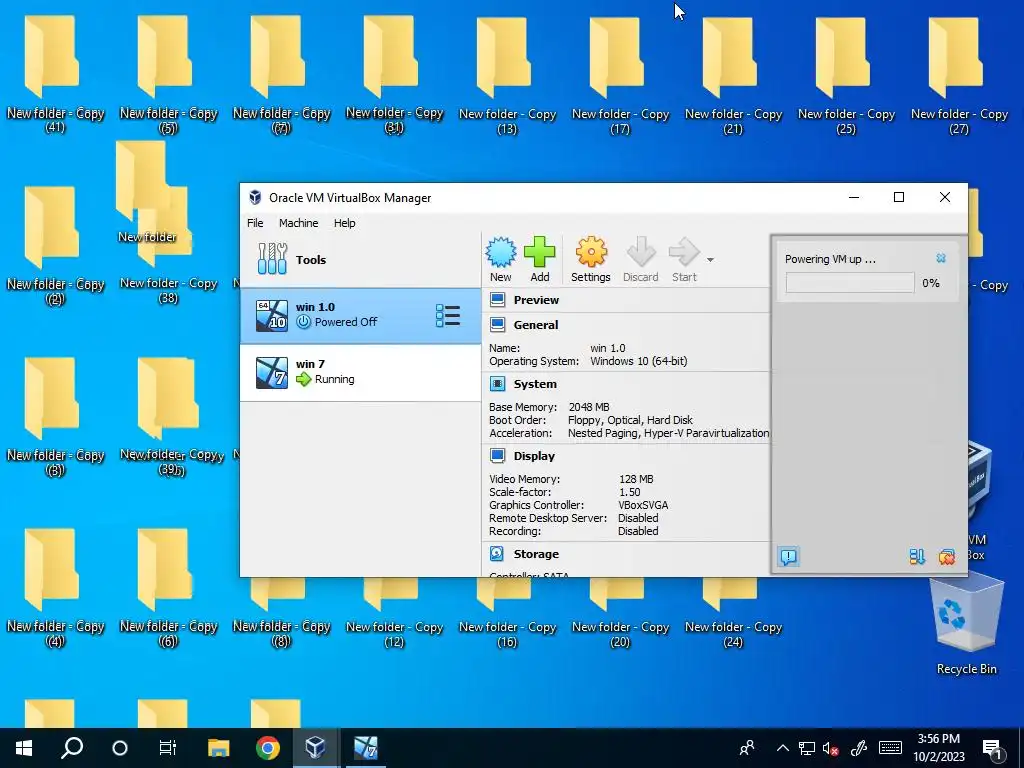Click the muted volume tray icon
This screenshot has width=1024, height=768.
[x=831, y=748]
